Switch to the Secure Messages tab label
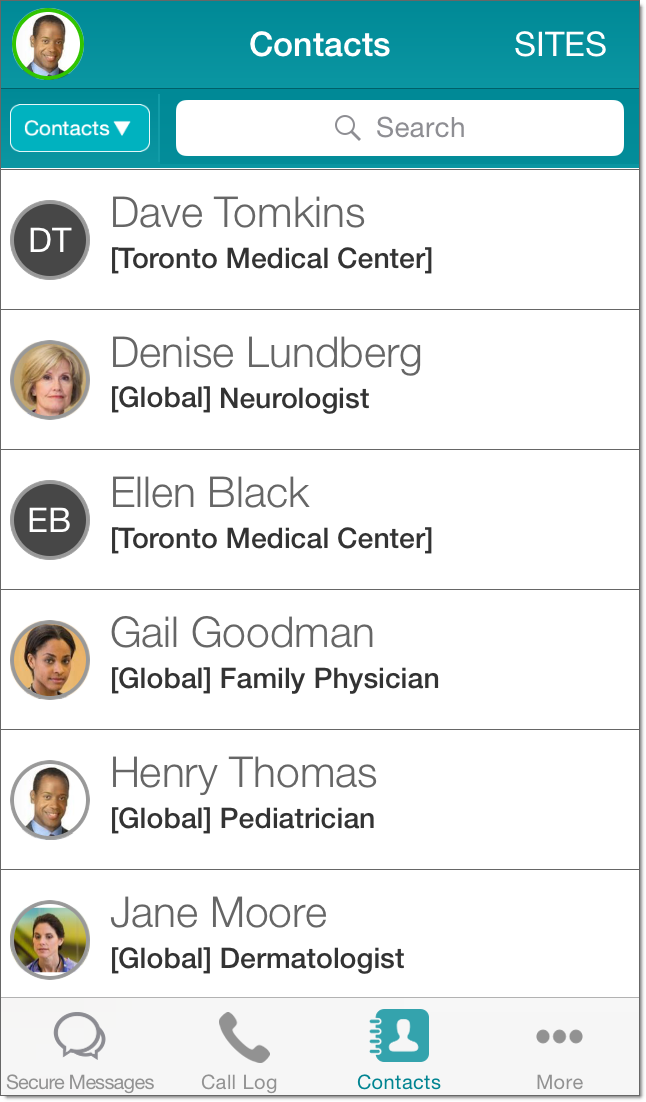Image resolution: width=646 pixels, height=1102 pixels. (x=80, y=1082)
